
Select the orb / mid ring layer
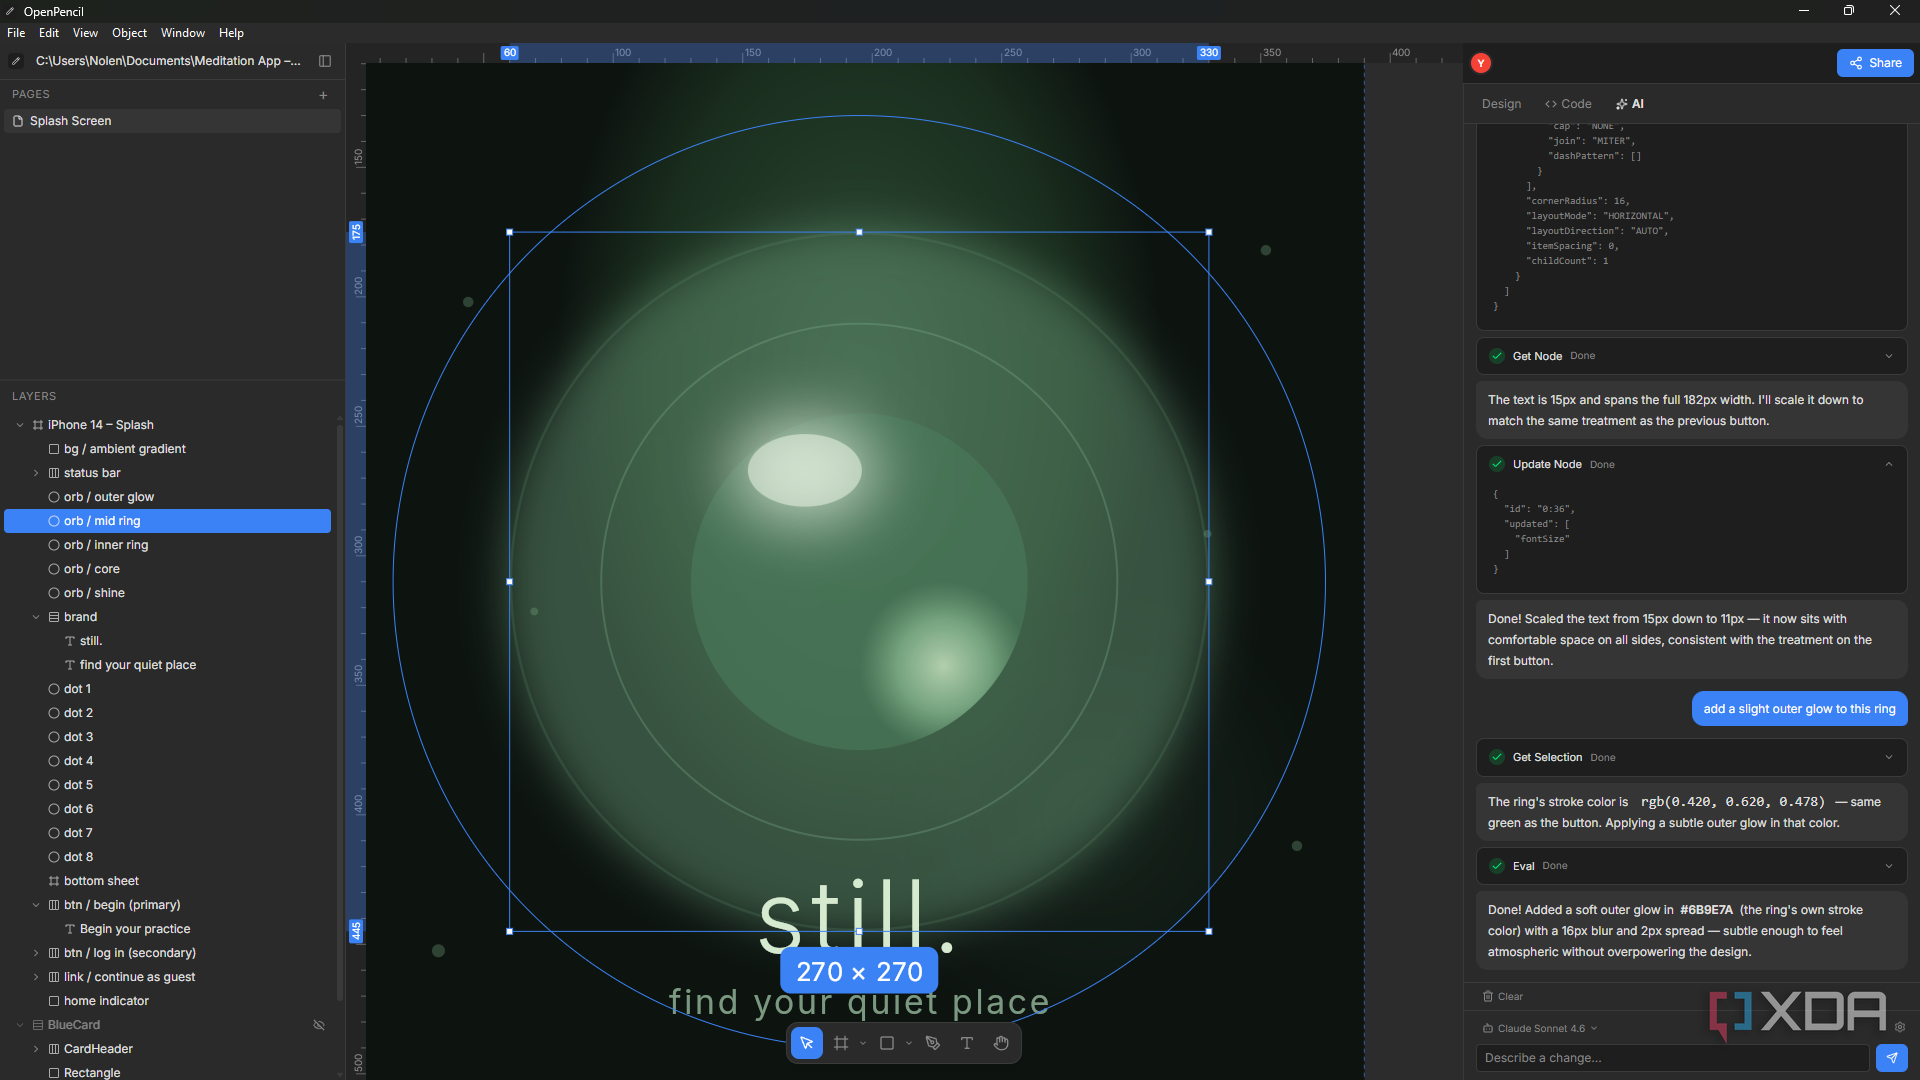167,521
